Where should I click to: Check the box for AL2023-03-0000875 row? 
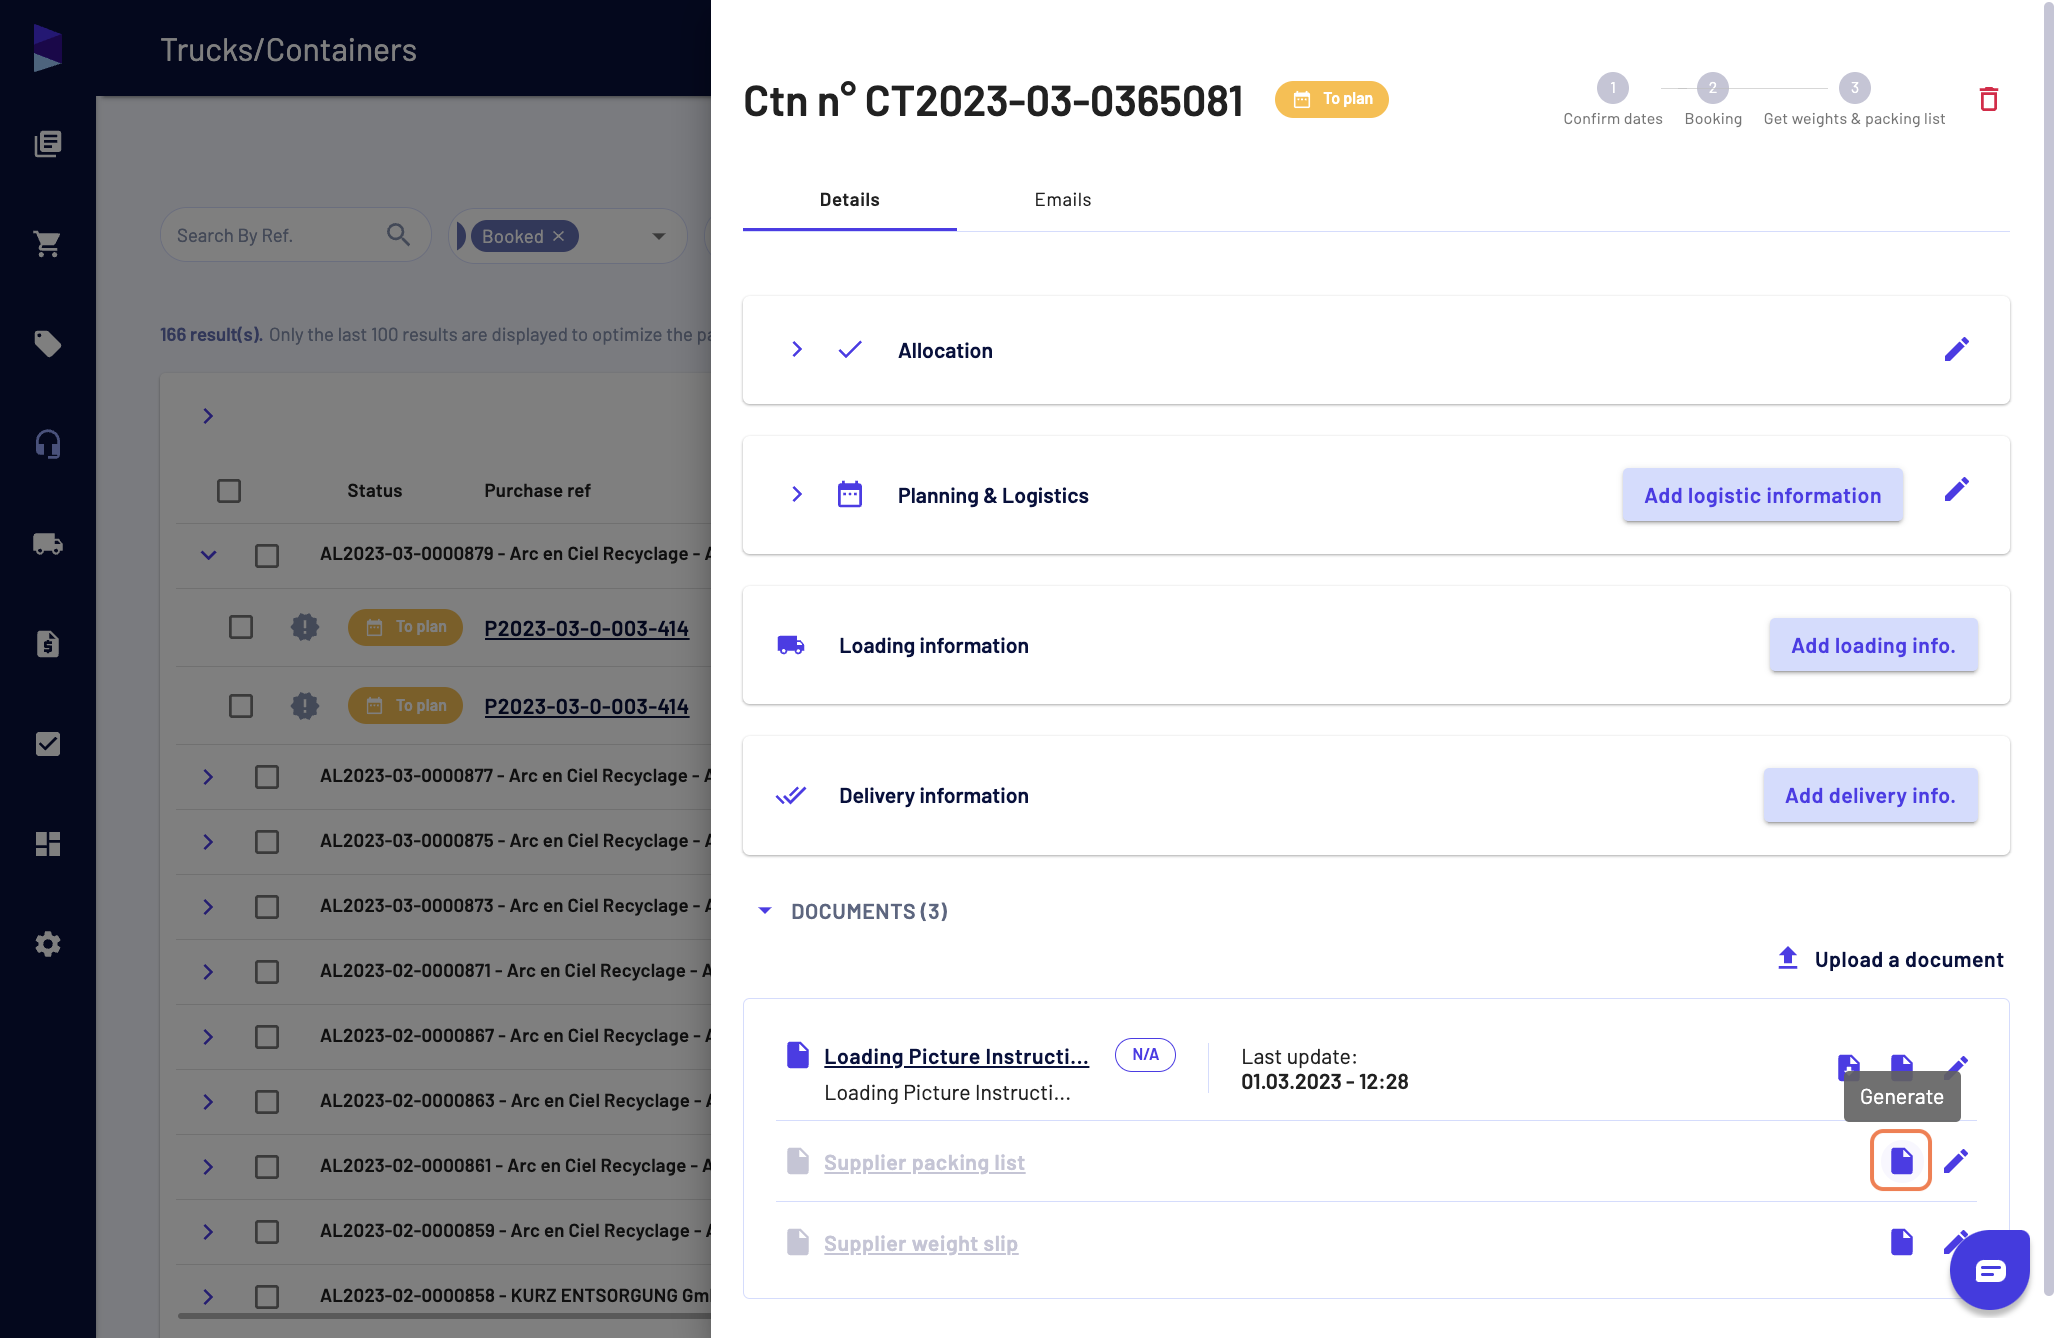(x=267, y=842)
